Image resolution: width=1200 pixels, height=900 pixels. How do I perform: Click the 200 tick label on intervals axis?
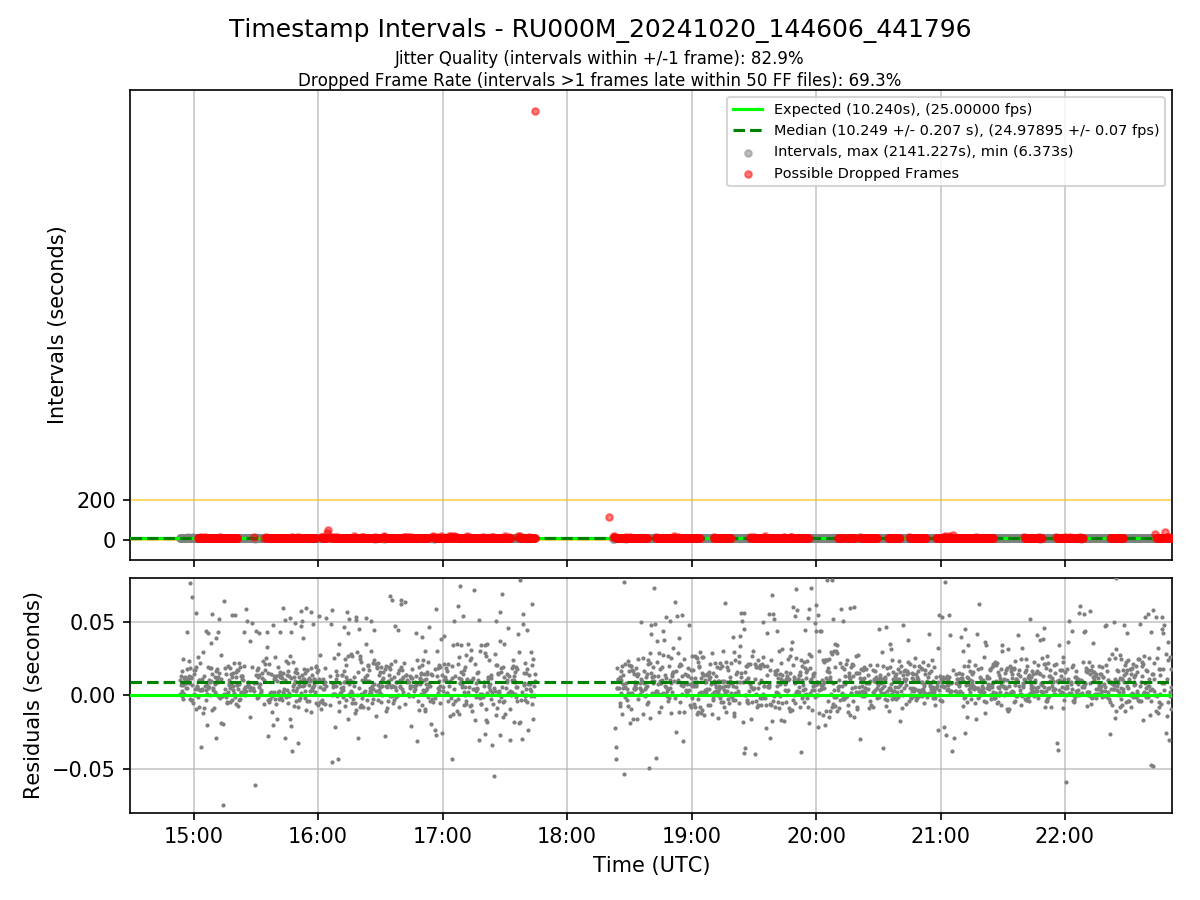tap(96, 500)
